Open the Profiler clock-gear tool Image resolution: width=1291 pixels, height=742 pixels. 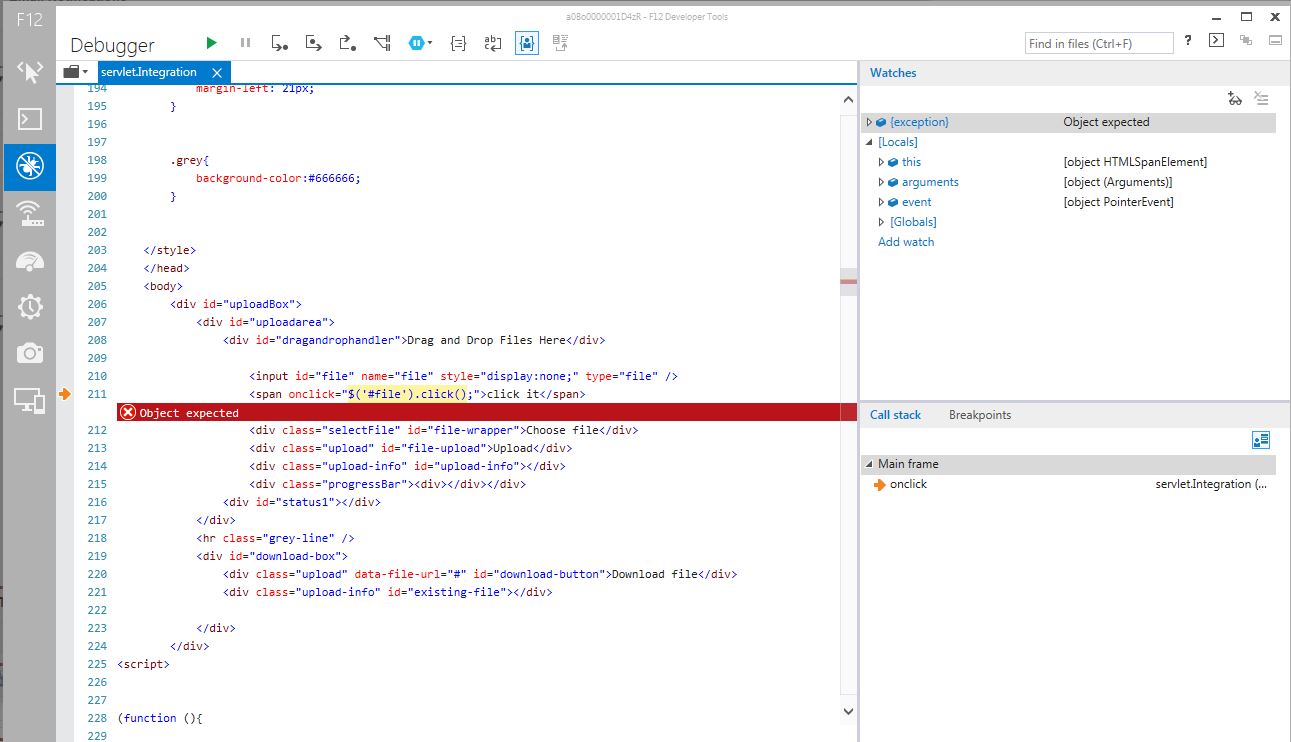click(x=29, y=307)
